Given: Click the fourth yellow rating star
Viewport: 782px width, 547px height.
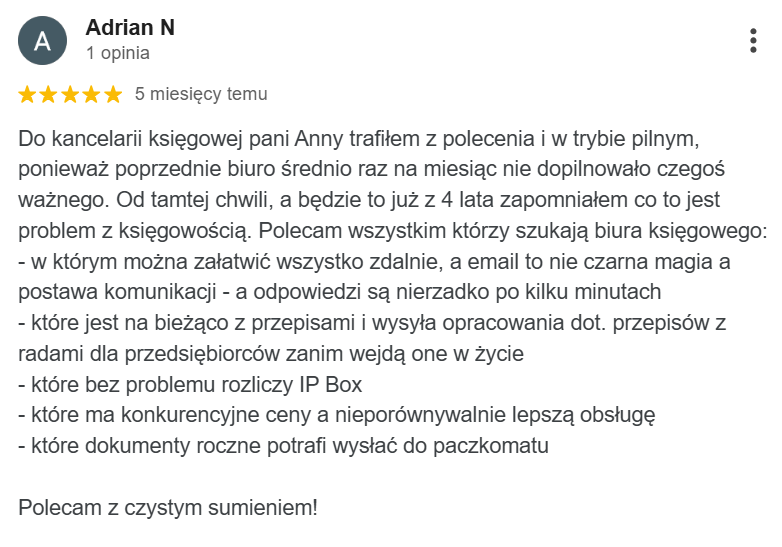Looking at the screenshot, I should 92,94.
